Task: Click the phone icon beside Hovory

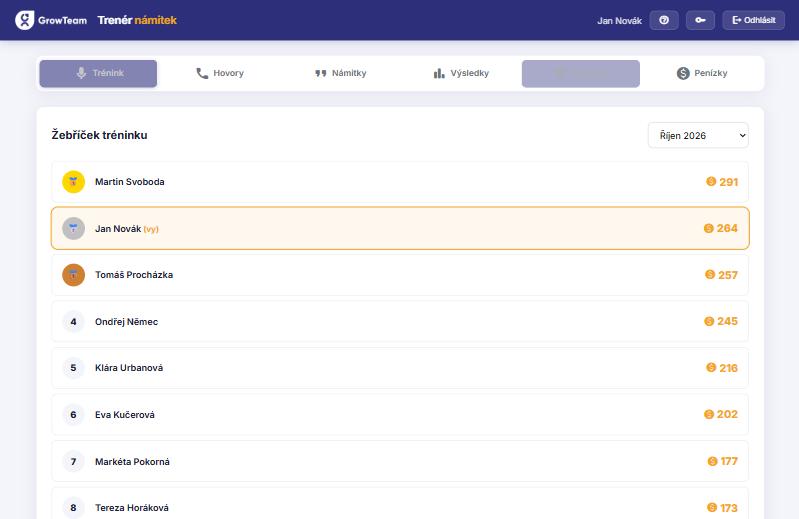Action: click(202, 73)
